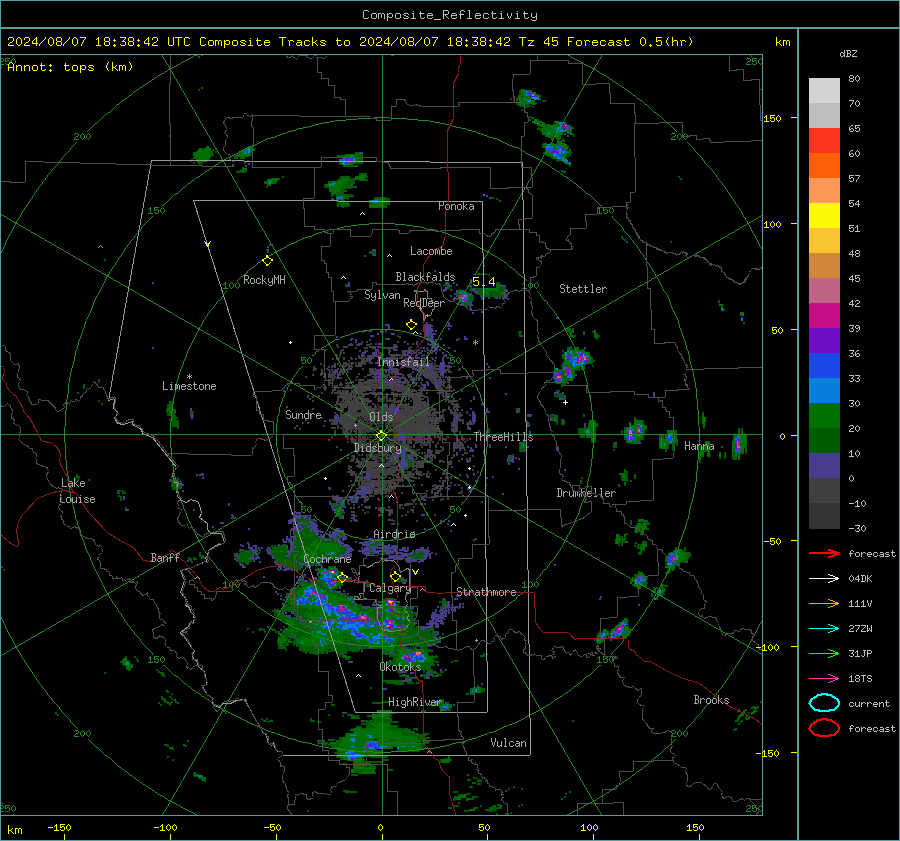Click the yellow diamond marker below RedDeer

coord(411,325)
